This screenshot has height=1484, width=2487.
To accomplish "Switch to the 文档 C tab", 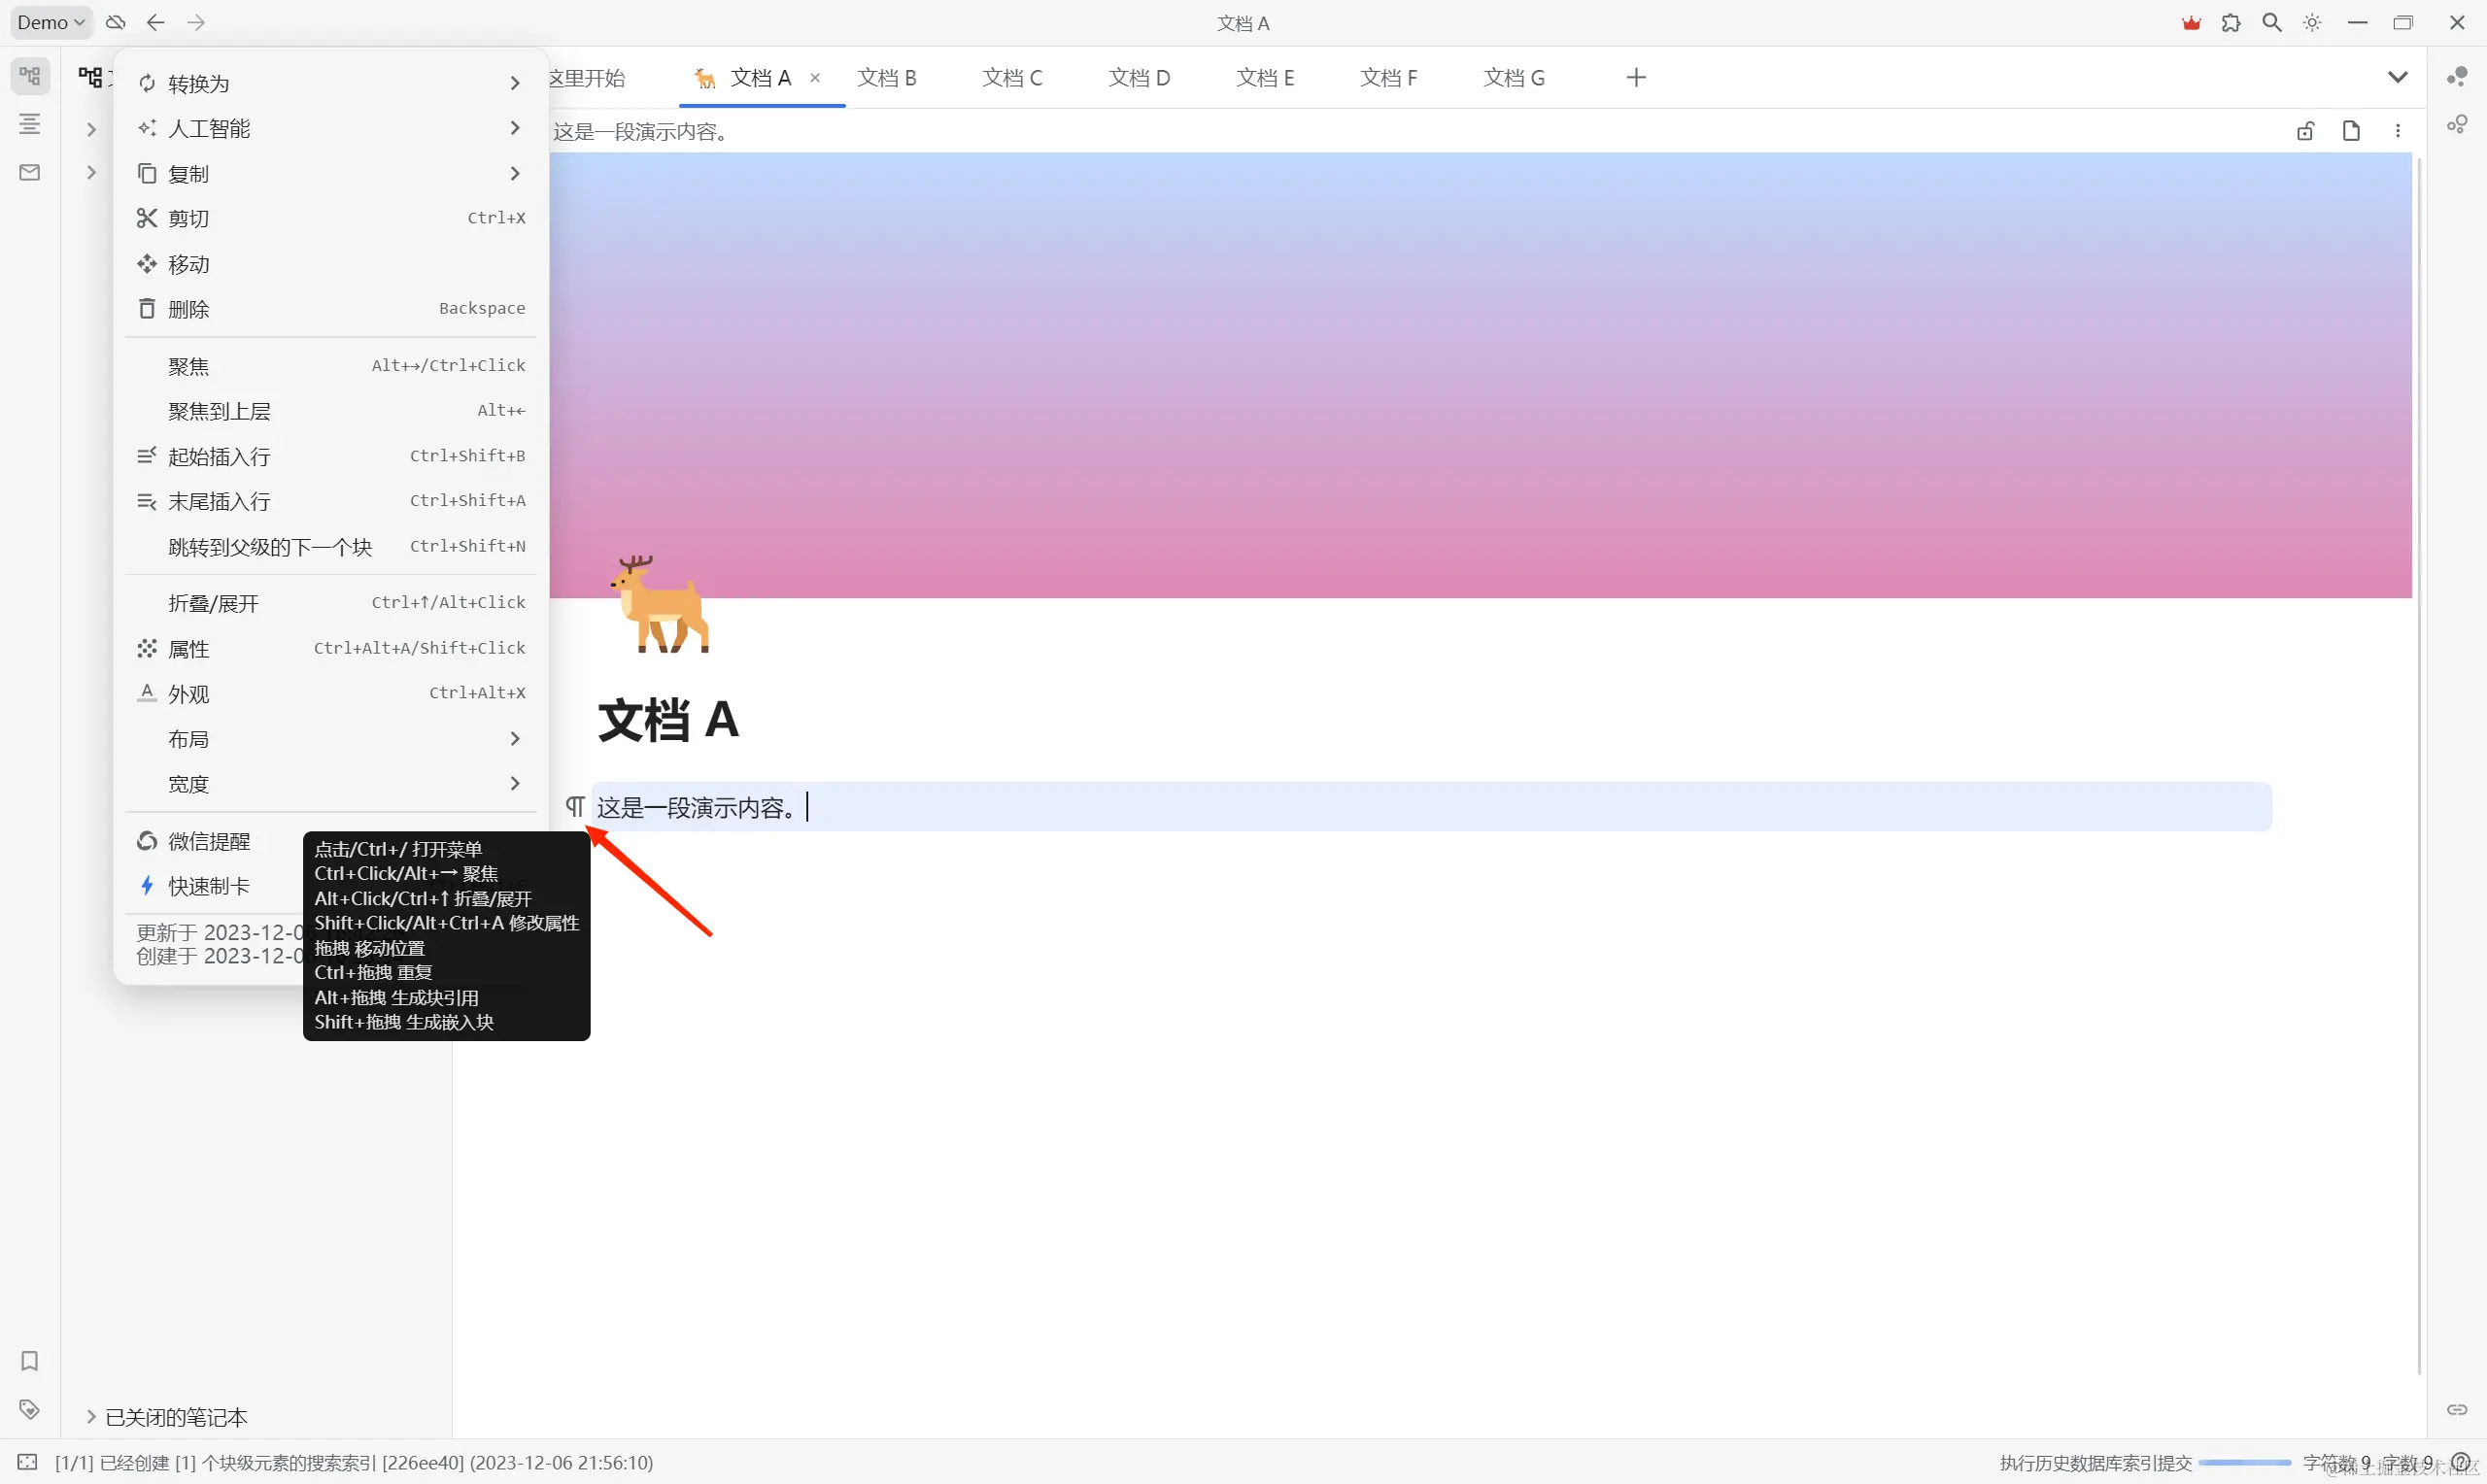I will tap(1012, 78).
